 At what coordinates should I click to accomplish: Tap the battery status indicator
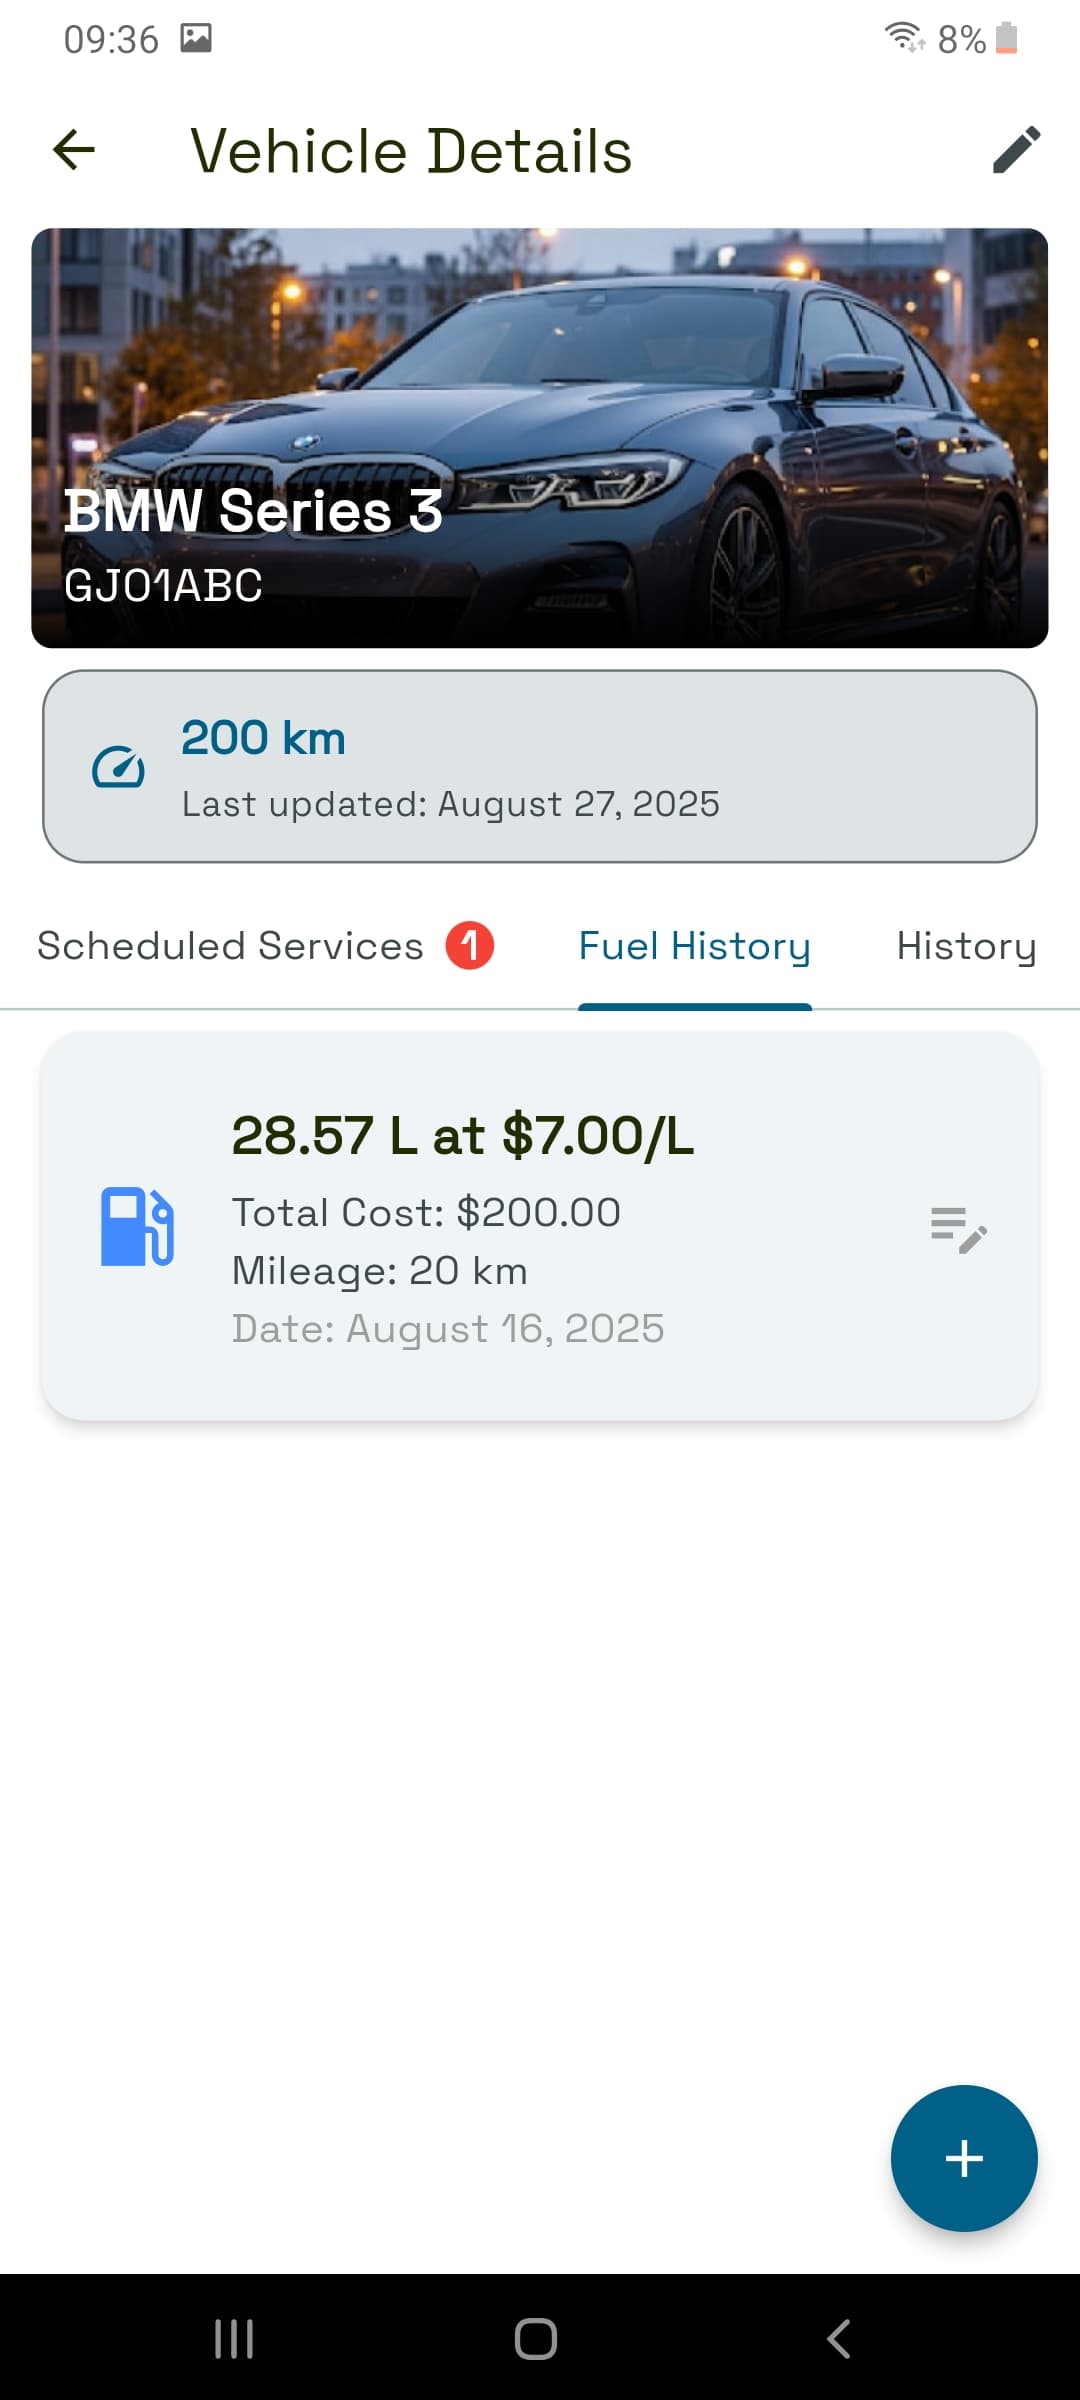(x=1006, y=39)
